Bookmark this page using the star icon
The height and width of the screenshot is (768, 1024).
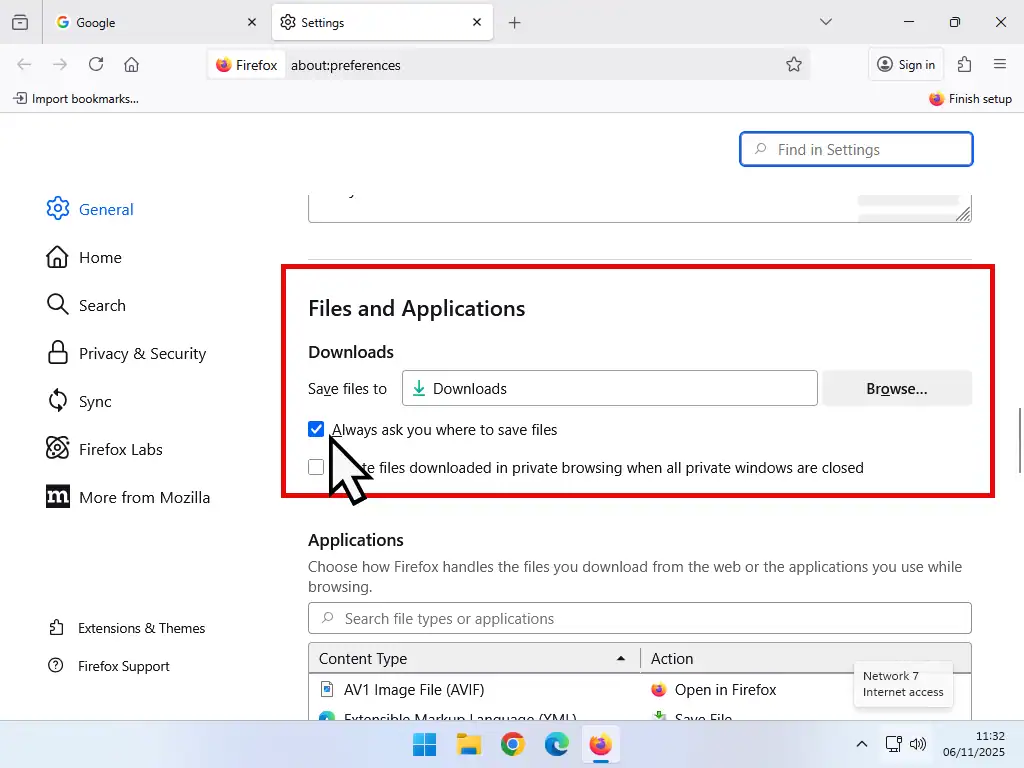[x=794, y=63]
